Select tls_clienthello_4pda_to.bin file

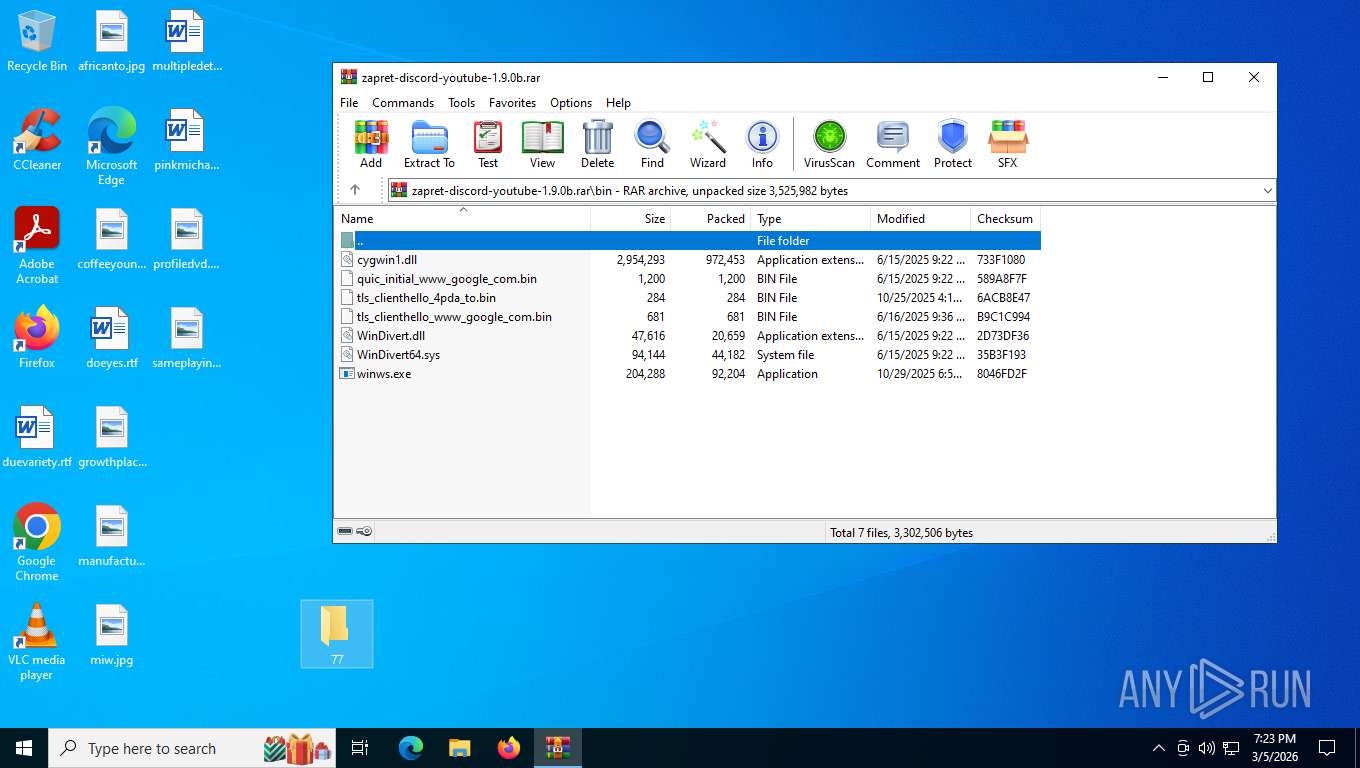(426, 298)
